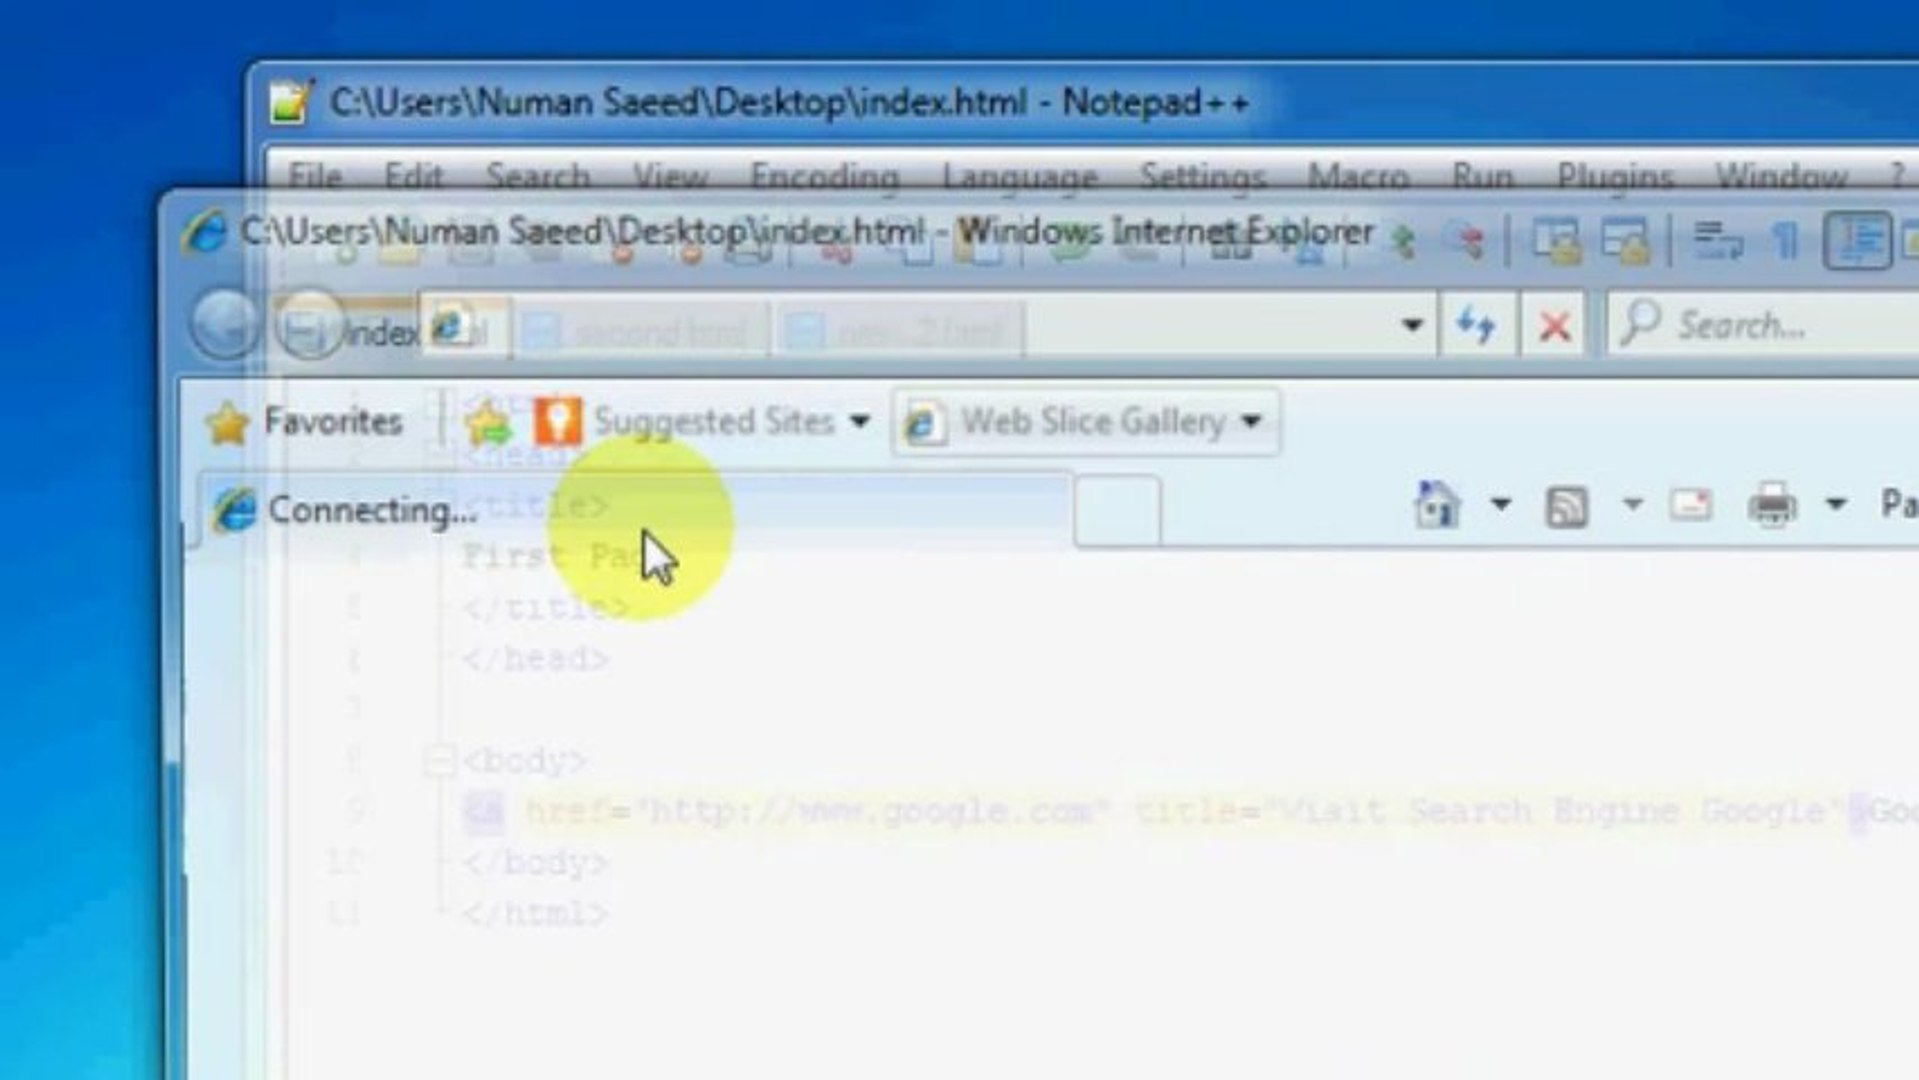This screenshot has width=1919, height=1080.
Task: Click the Feeds RSS icon in the command bar
Action: (1567, 506)
